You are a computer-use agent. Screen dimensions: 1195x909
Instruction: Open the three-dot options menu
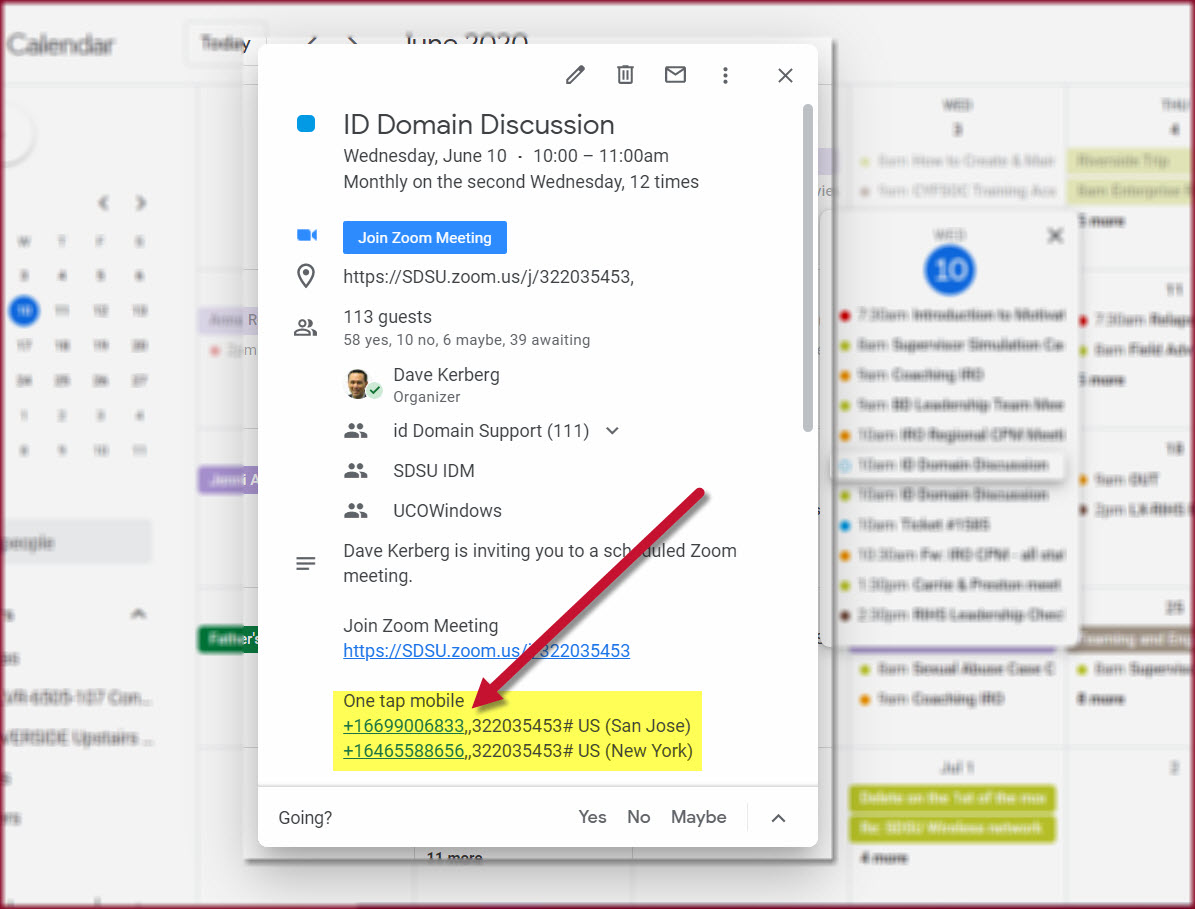725,75
